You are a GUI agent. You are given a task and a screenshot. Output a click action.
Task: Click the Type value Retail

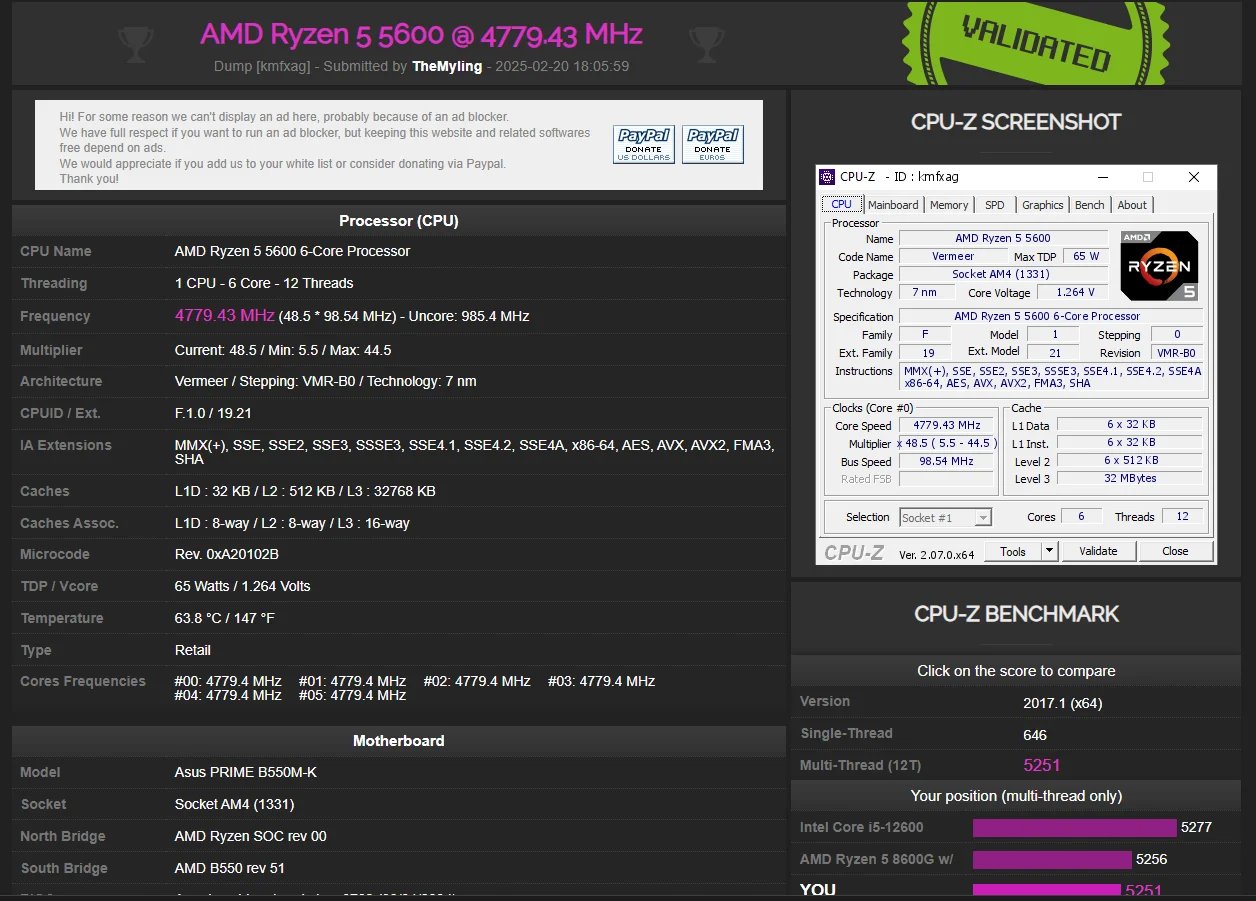193,650
